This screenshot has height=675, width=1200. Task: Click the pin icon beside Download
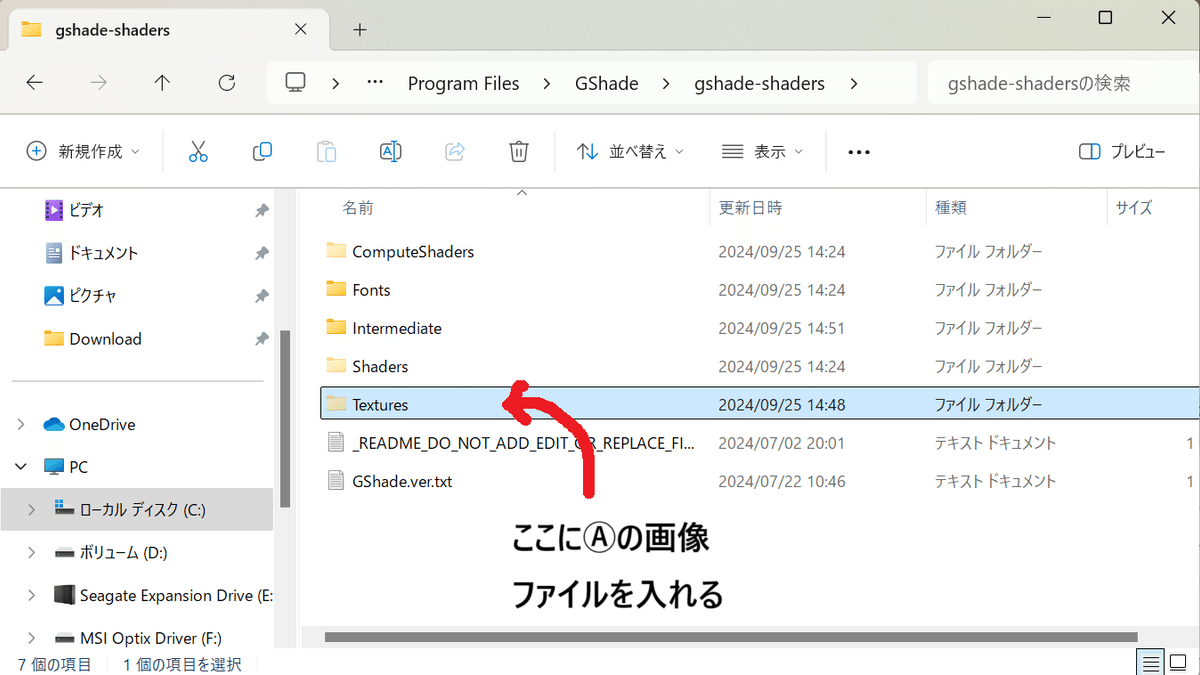pos(262,339)
